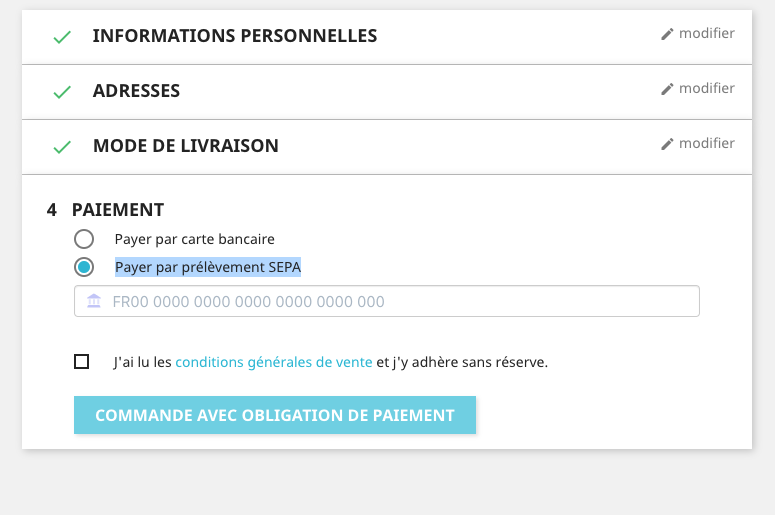Open the conditions générales de vente link

(274, 362)
